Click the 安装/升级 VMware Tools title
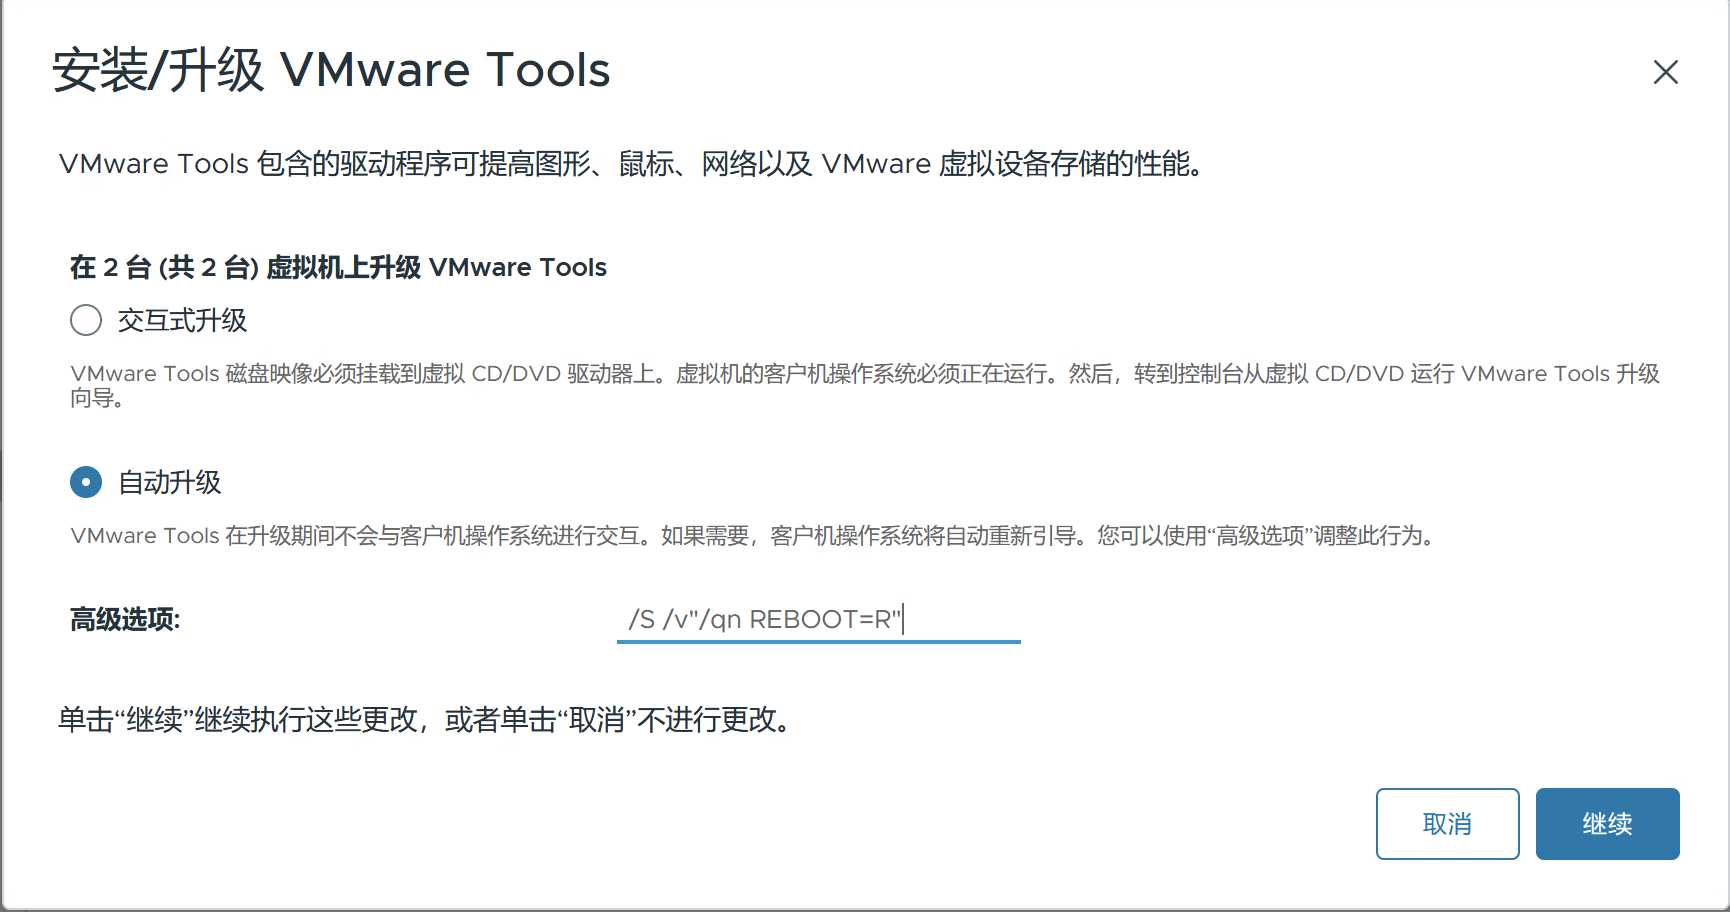This screenshot has height=912, width=1730. pos(331,70)
